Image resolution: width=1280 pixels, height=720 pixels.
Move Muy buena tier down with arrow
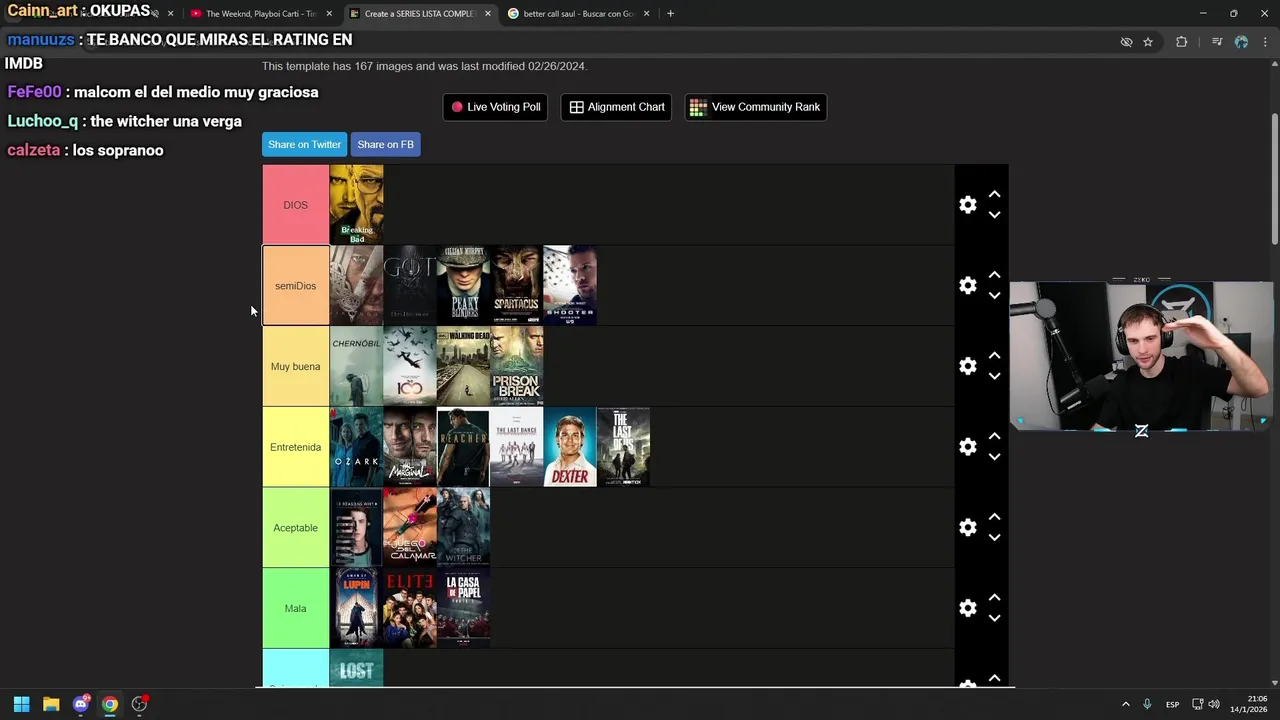(x=994, y=377)
